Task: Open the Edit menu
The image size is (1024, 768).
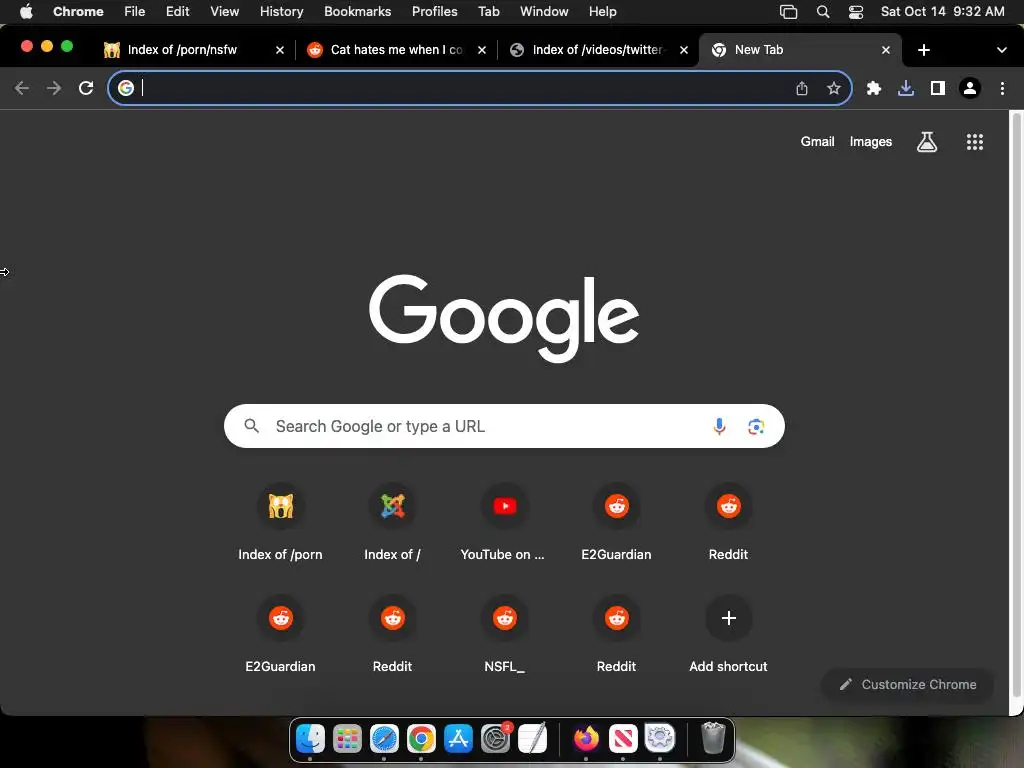Action: [177, 12]
